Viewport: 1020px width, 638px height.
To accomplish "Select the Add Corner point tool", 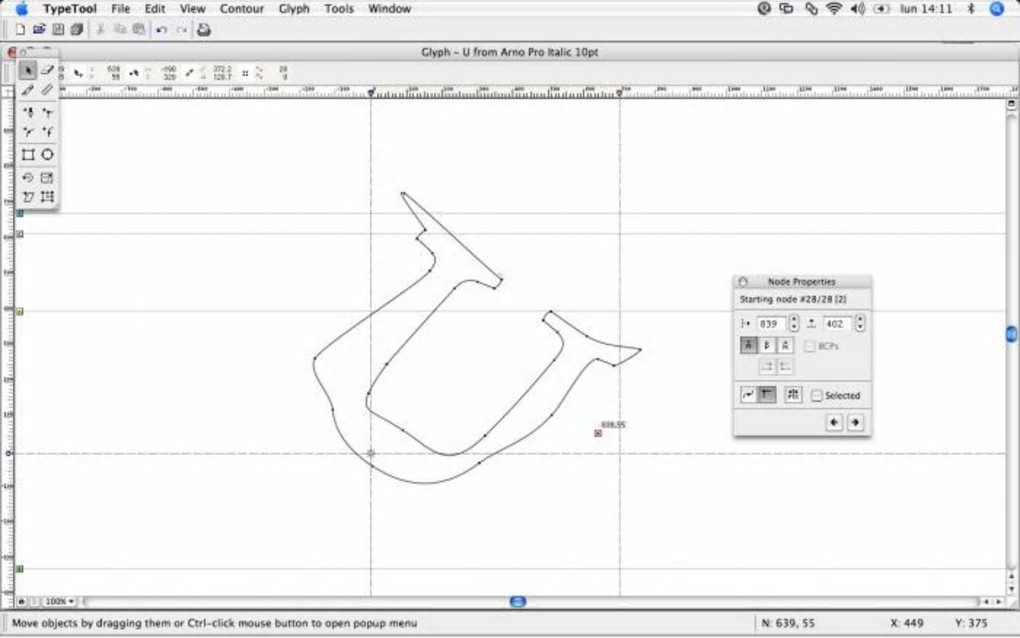I will point(27,113).
